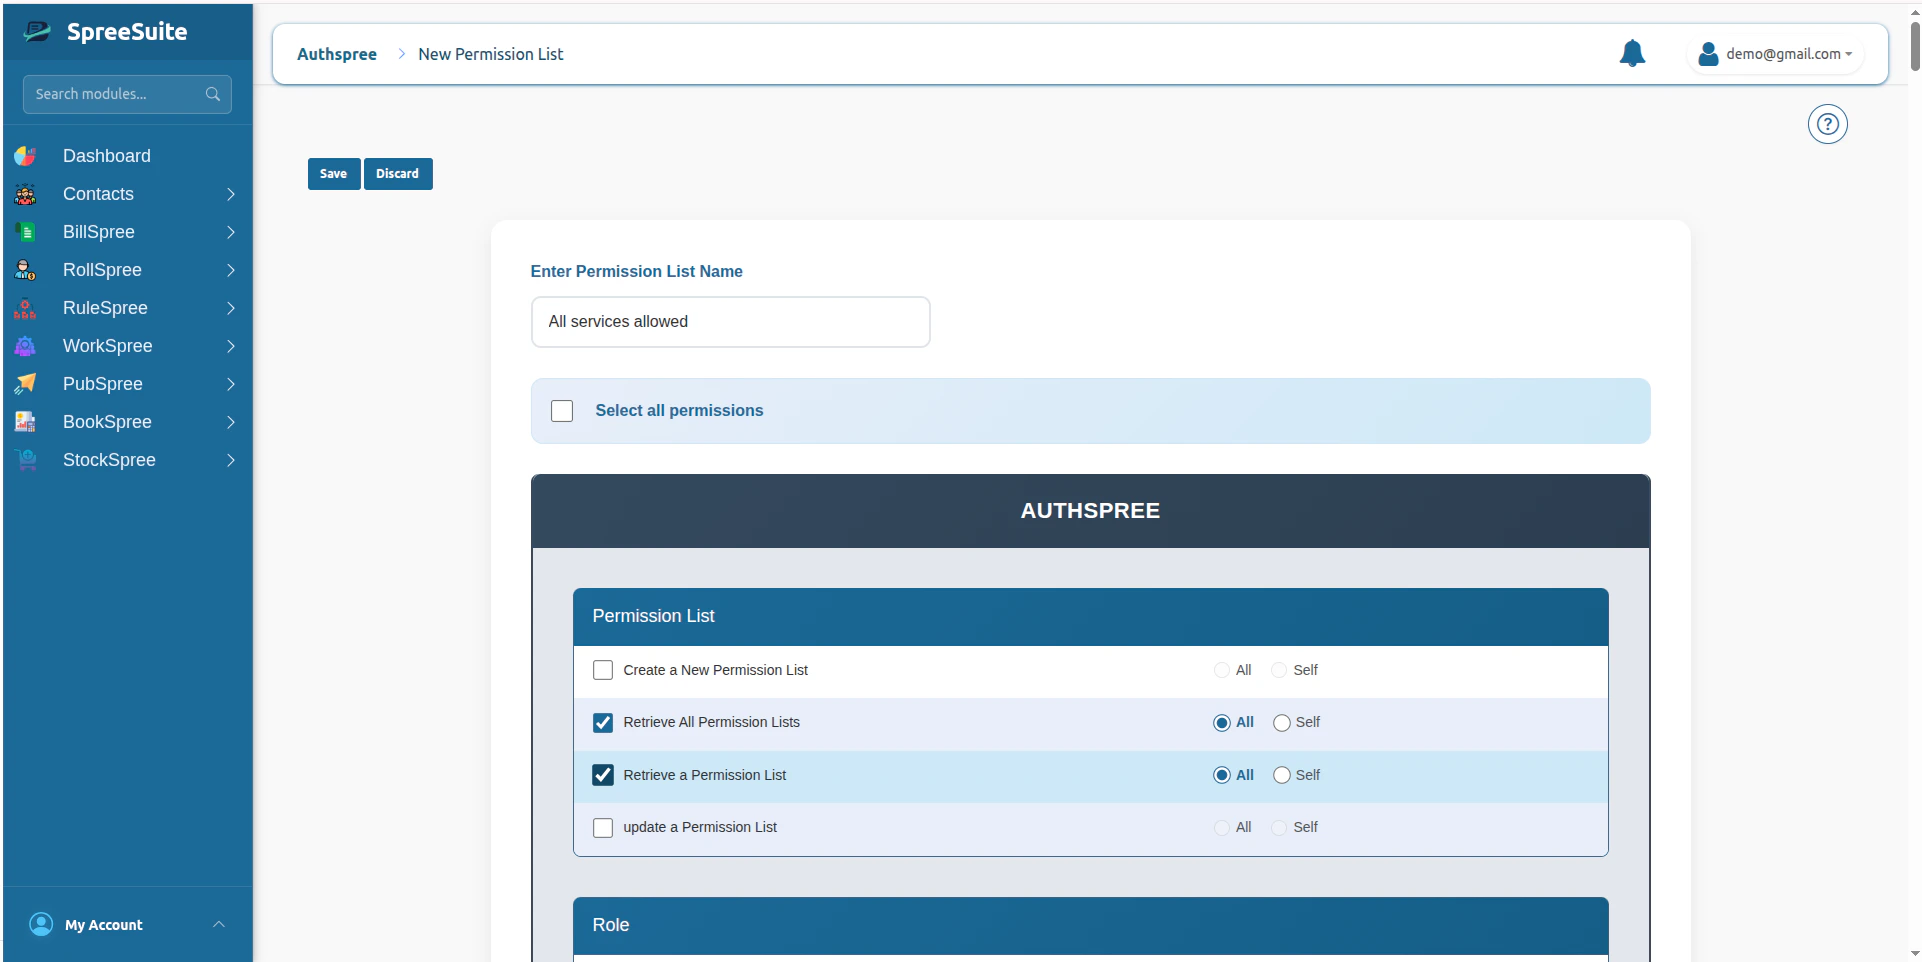Image resolution: width=1922 pixels, height=962 pixels.
Task: Discard the permission list changes
Action: coord(398,174)
